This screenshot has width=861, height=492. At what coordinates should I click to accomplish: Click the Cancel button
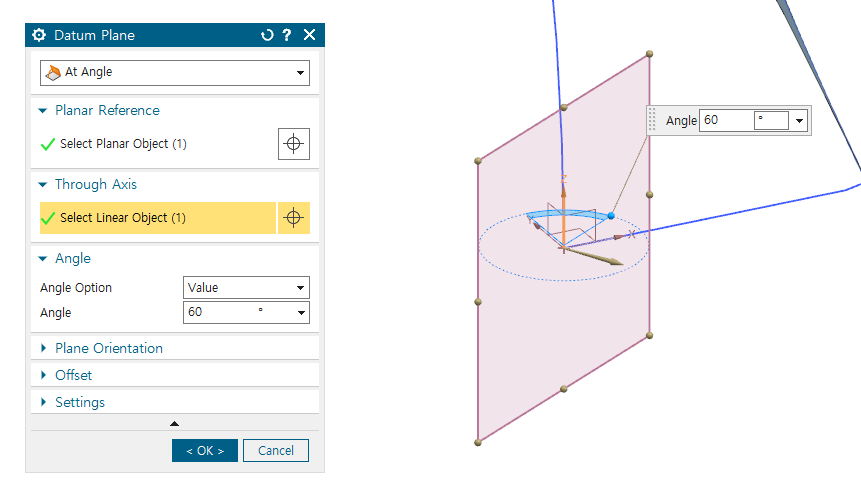(276, 451)
